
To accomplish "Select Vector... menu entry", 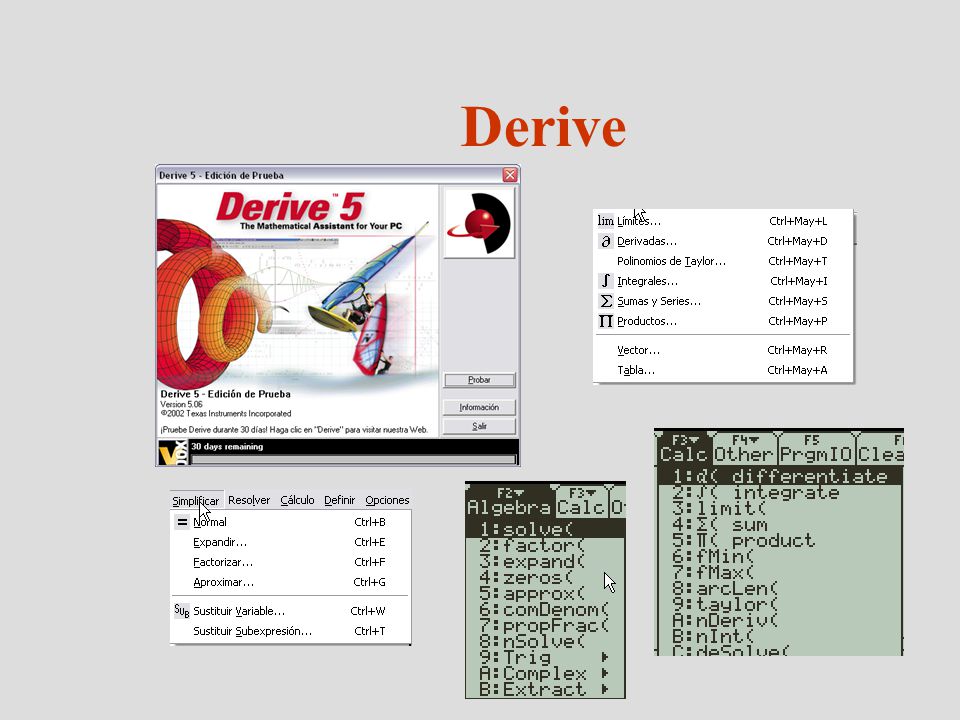I will point(723,350).
